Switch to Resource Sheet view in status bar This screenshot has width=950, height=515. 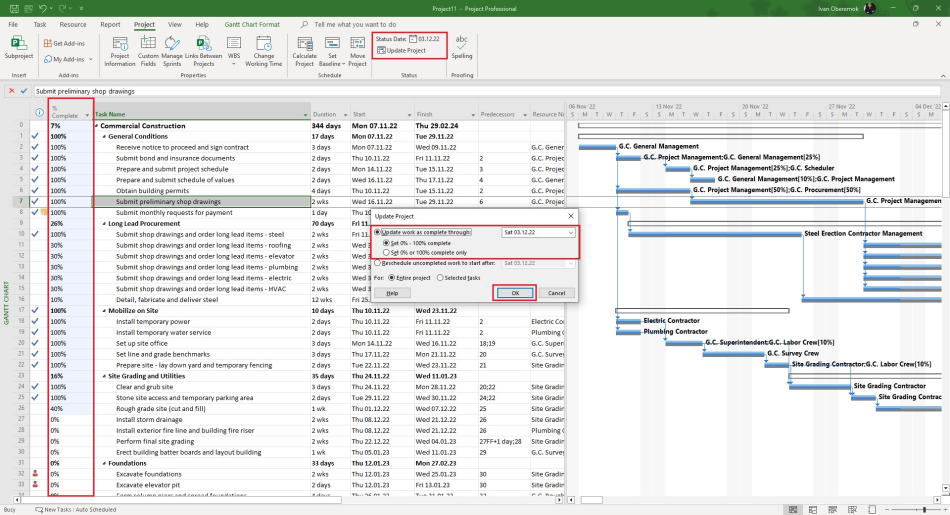852,510
